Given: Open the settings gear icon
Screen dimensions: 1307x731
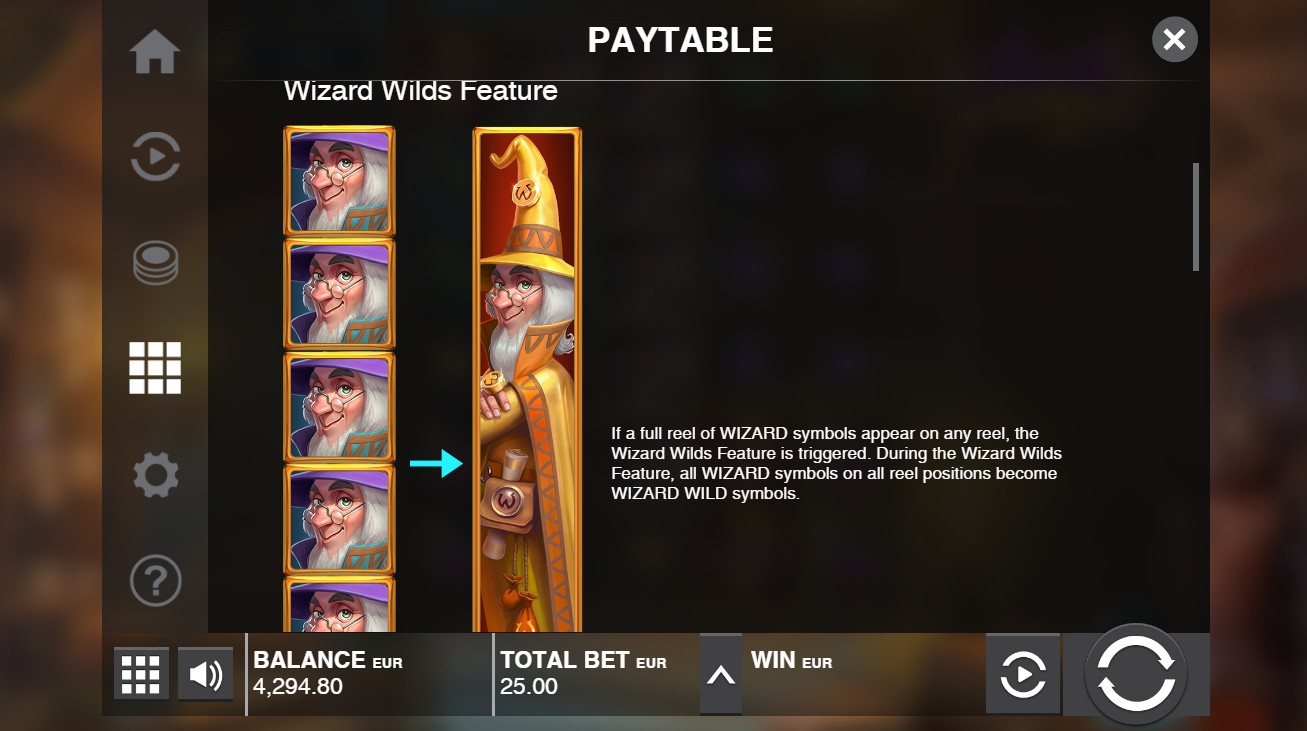Looking at the screenshot, I should tap(155, 474).
